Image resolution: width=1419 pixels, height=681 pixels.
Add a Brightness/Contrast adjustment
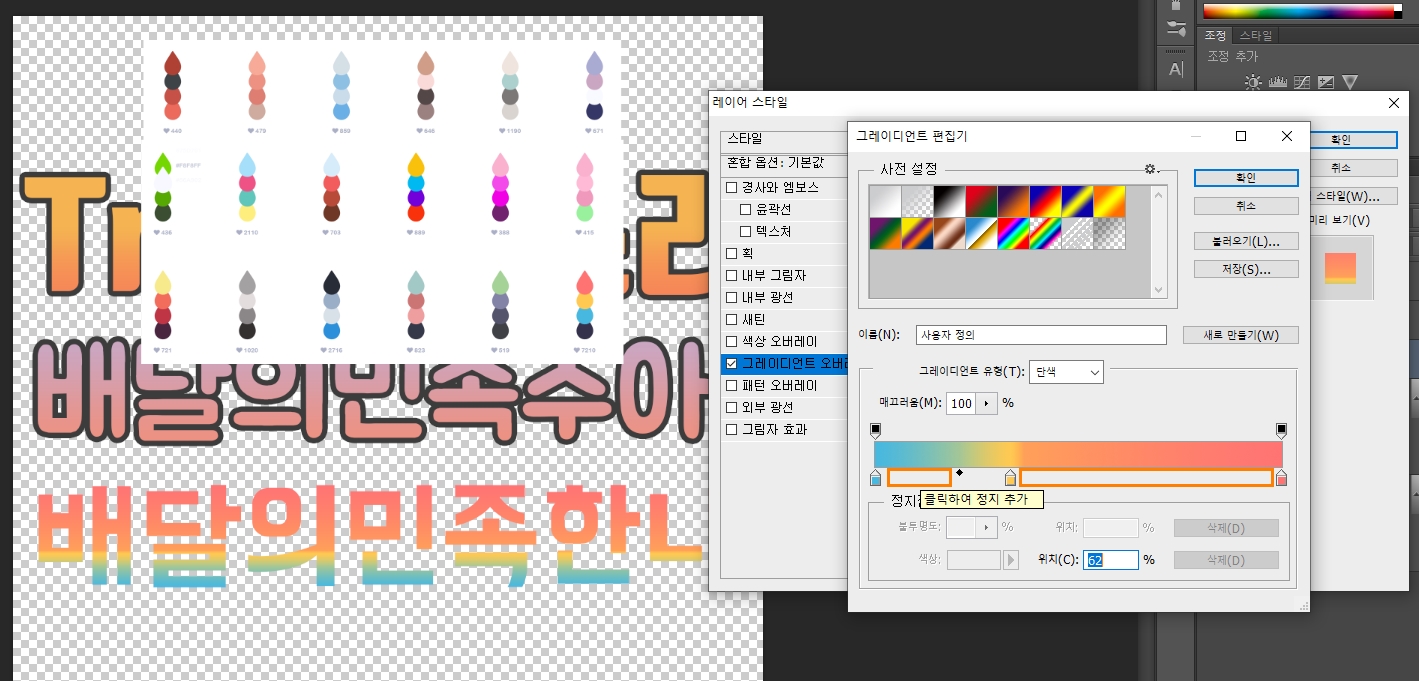click(1253, 82)
